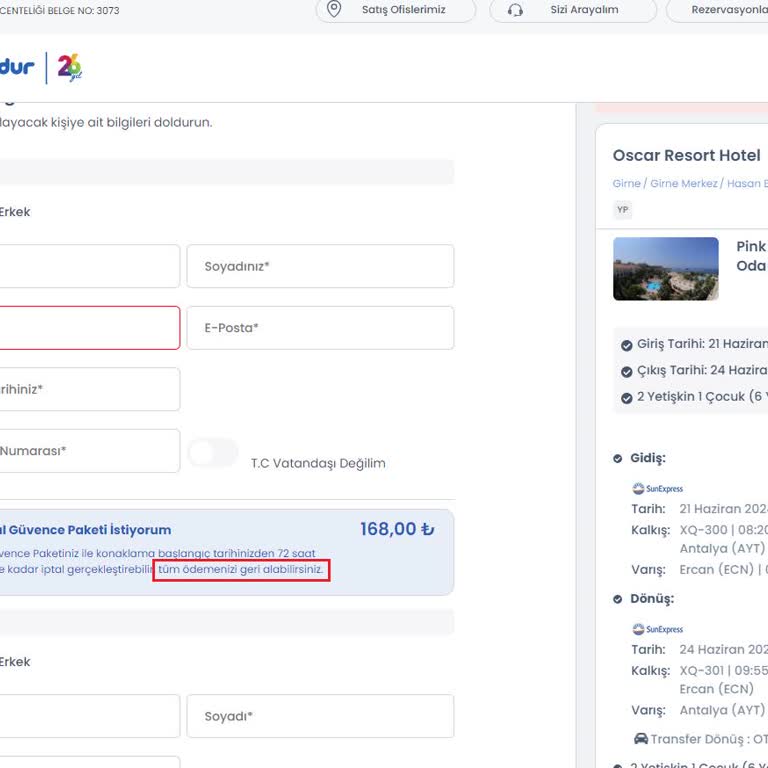768x768 pixels.
Task: Click the YP badge under the hotel name
Action: tap(623, 210)
